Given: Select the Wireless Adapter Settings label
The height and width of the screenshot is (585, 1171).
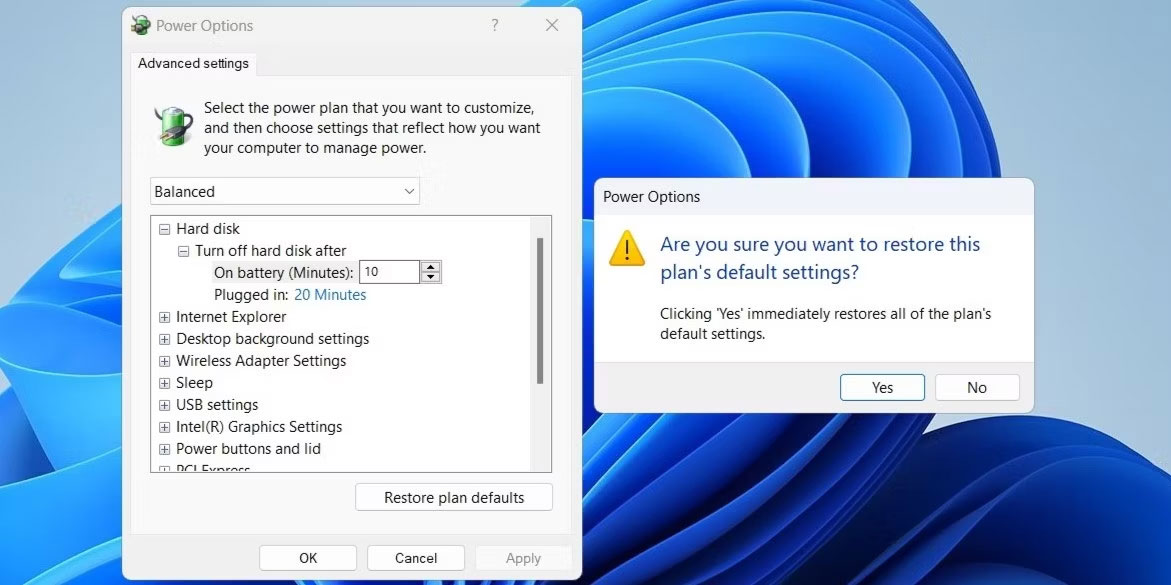Looking at the screenshot, I should tap(261, 361).
